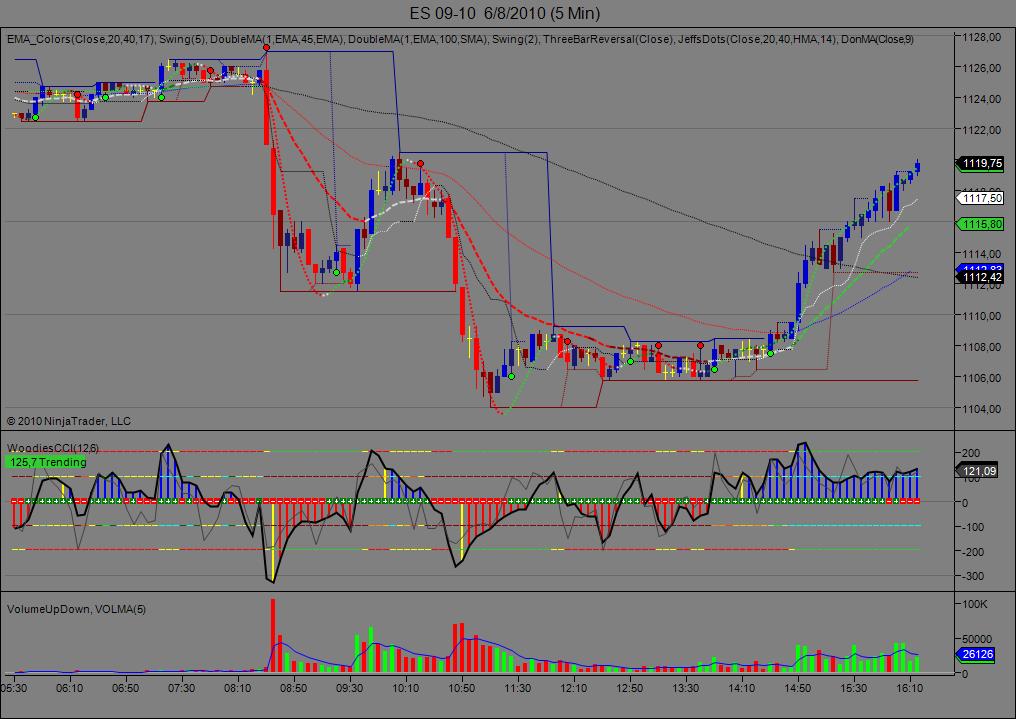The height and width of the screenshot is (719, 1016).
Task: Click the 11:30 time axis label
Action: click(x=518, y=688)
